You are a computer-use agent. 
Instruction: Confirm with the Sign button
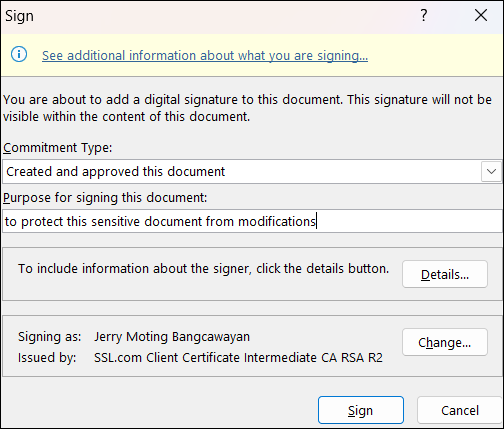(361, 410)
